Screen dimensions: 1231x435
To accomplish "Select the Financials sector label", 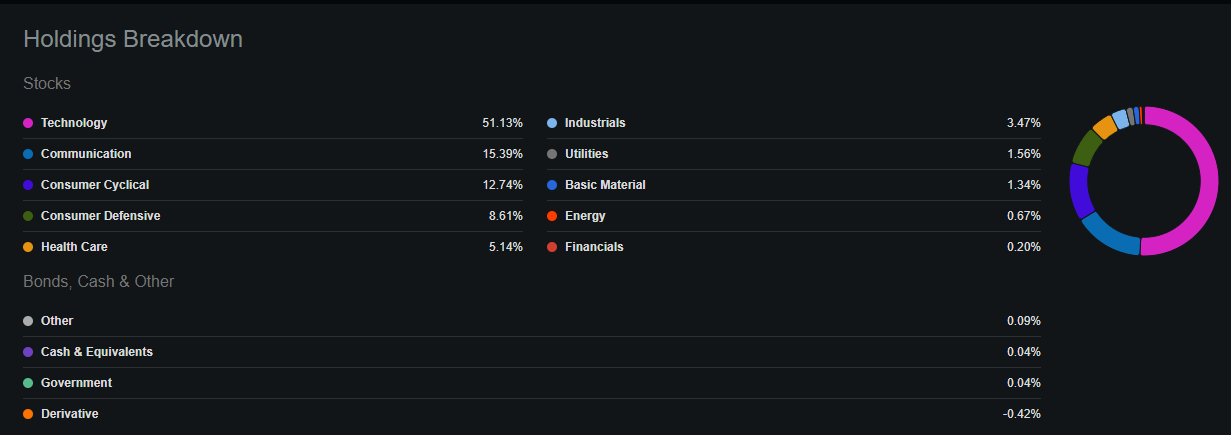I will (594, 247).
